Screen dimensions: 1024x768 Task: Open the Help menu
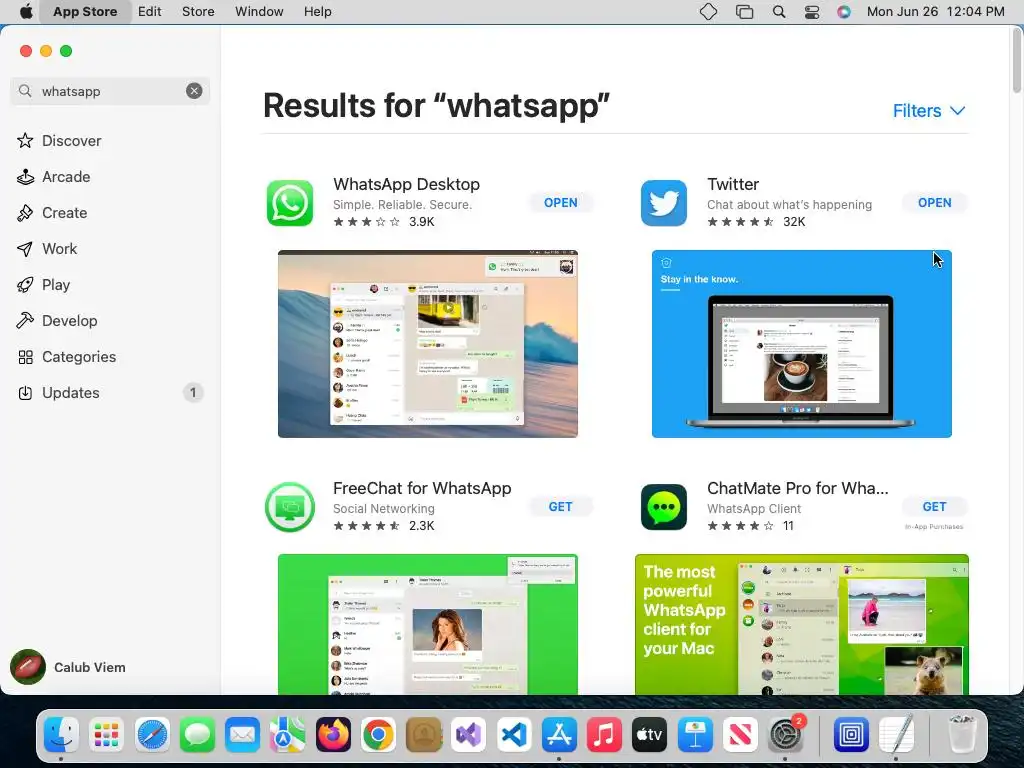point(317,11)
